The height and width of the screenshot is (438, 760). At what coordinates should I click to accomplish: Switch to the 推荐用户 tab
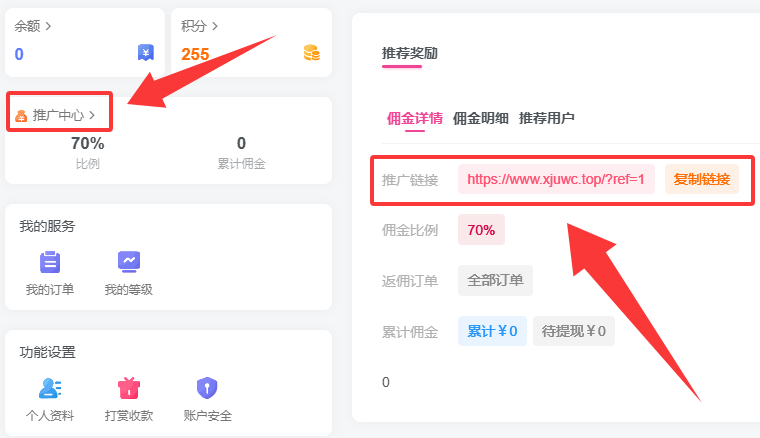[547, 118]
